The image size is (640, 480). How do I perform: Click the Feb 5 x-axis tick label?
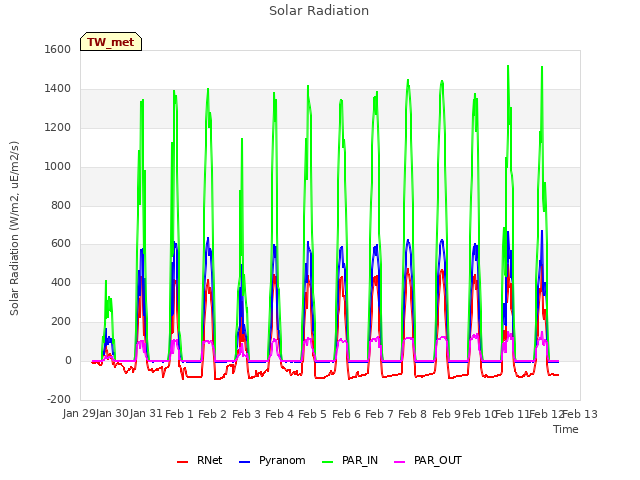pyautogui.click(x=312, y=414)
